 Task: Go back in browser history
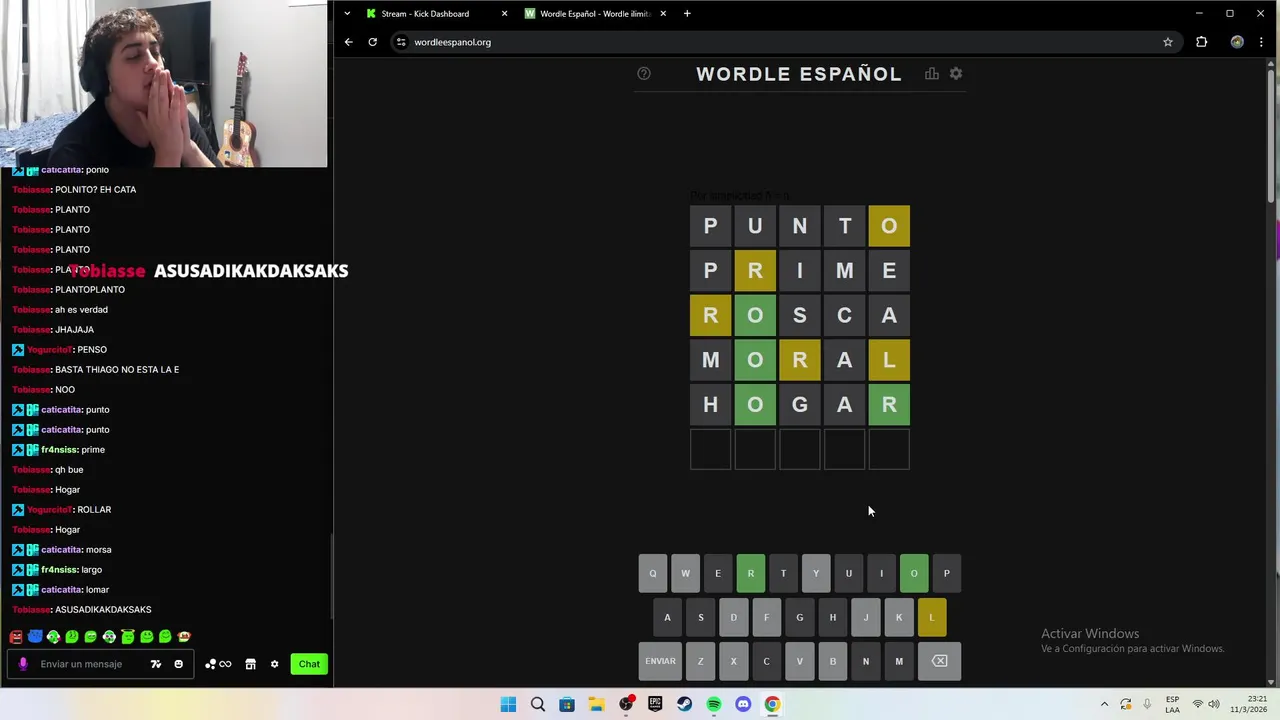348,42
